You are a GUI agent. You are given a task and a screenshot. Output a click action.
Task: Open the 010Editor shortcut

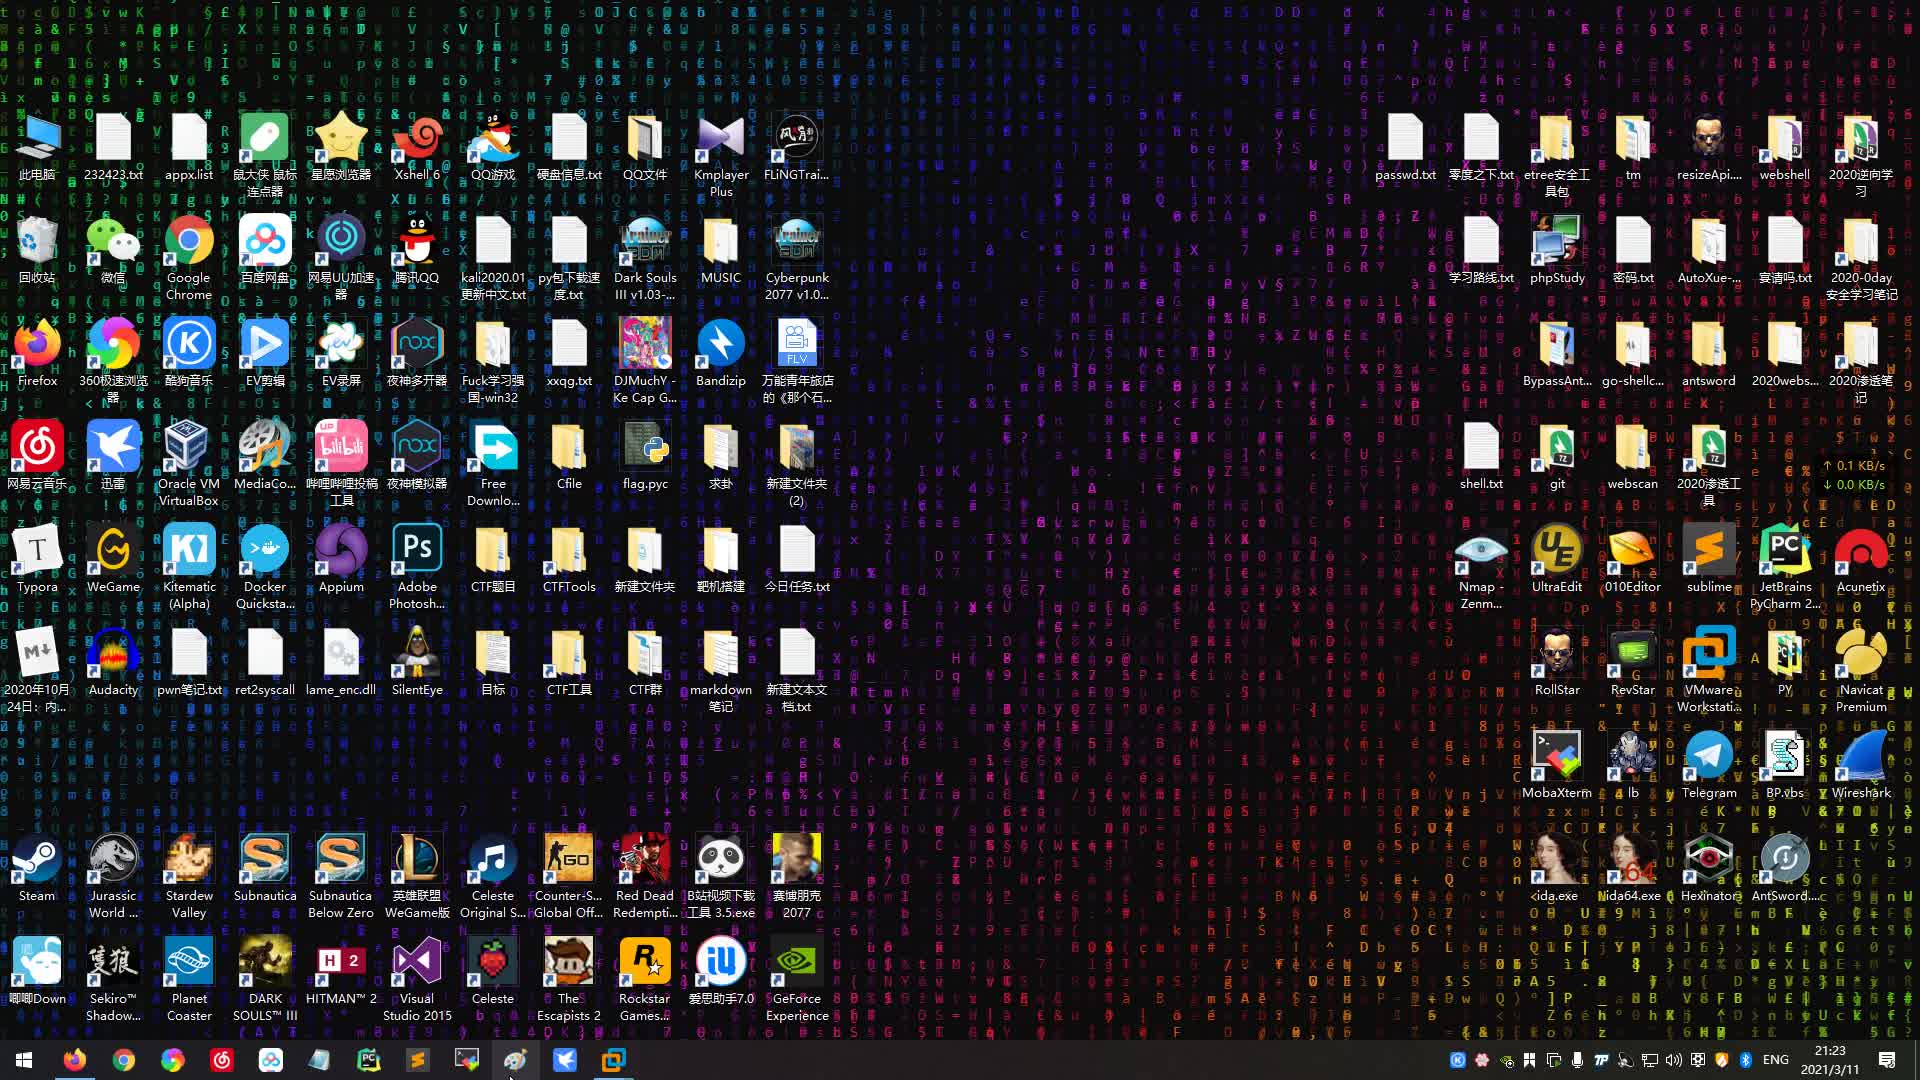coord(1632,552)
